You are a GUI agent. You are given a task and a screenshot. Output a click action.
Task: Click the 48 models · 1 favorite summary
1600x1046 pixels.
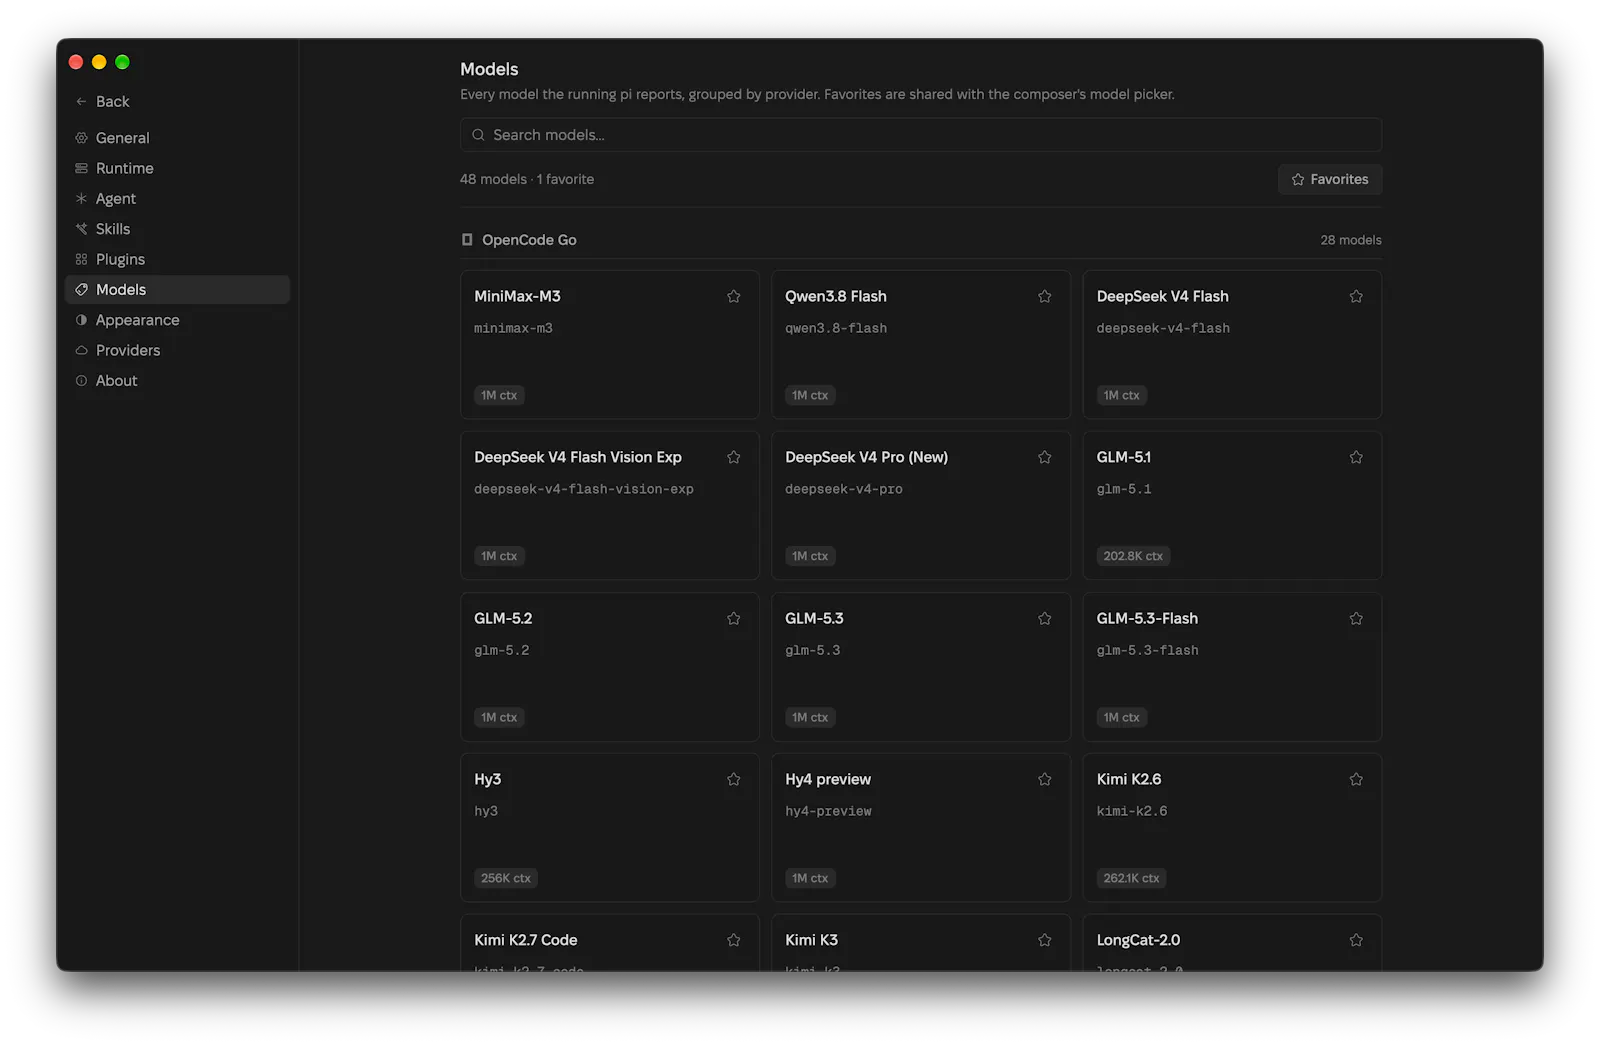527,179
